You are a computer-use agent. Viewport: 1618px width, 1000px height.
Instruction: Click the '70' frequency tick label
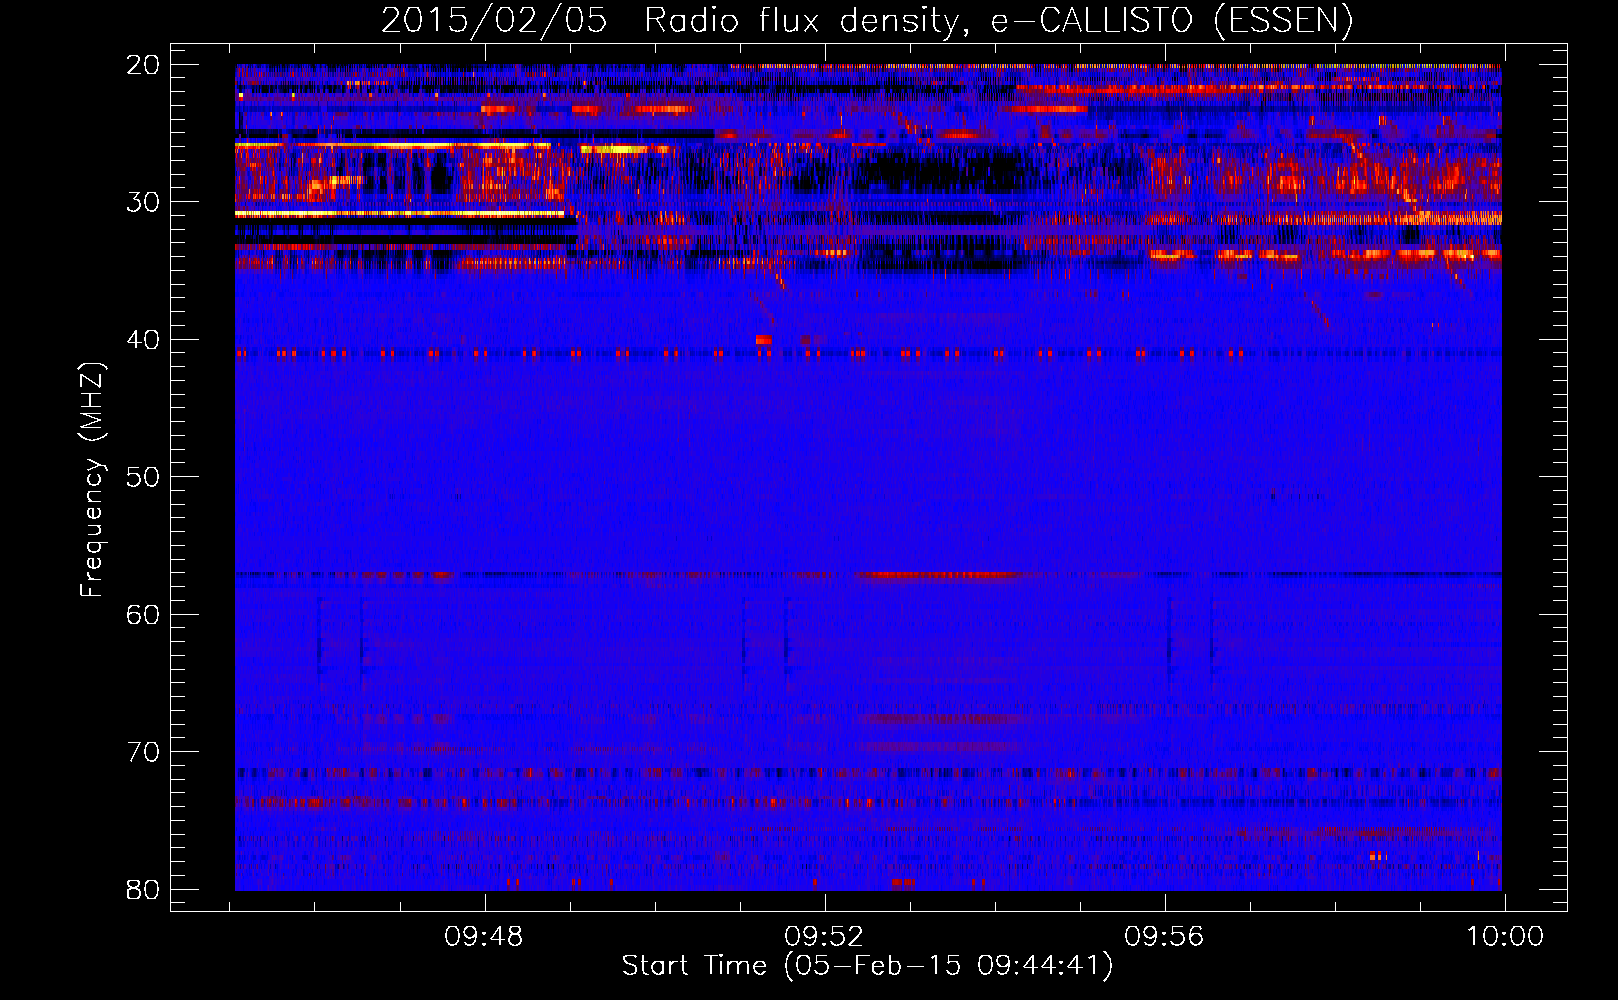[143, 752]
